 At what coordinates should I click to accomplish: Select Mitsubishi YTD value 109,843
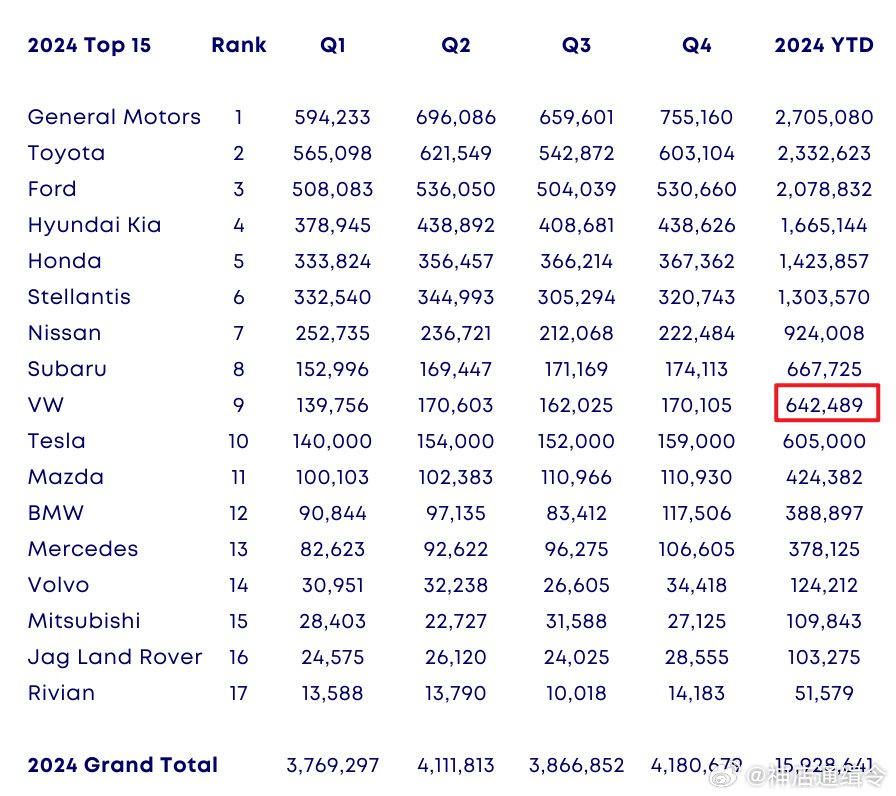coord(824,622)
